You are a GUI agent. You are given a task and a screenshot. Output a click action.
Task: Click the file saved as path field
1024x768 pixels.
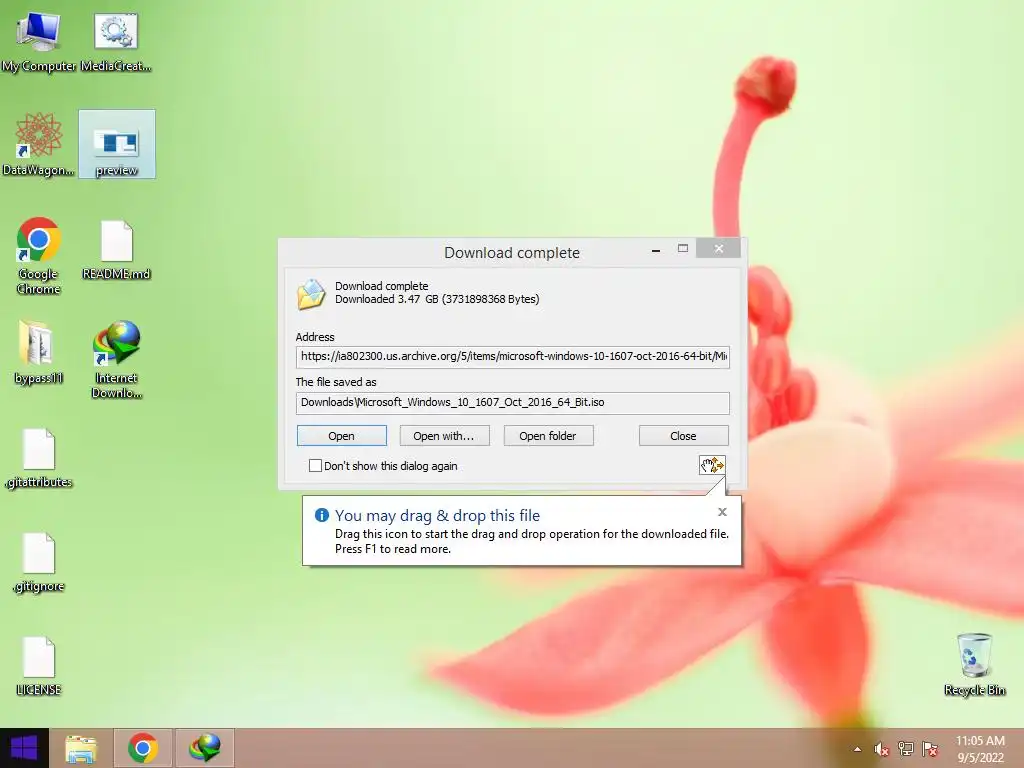pos(513,402)
